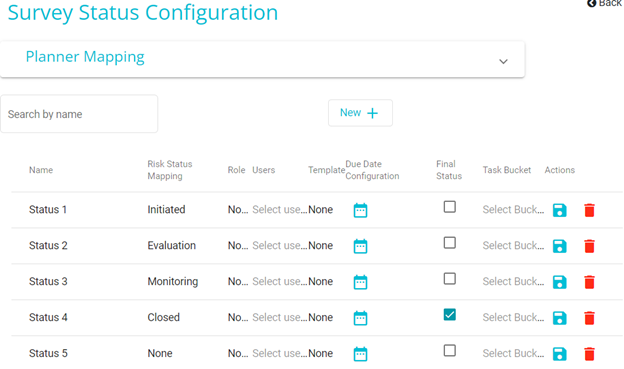The height and width of the screenshot is (369, 624).
Task: Open Users selector for Status 1
Action: [280, 209]
